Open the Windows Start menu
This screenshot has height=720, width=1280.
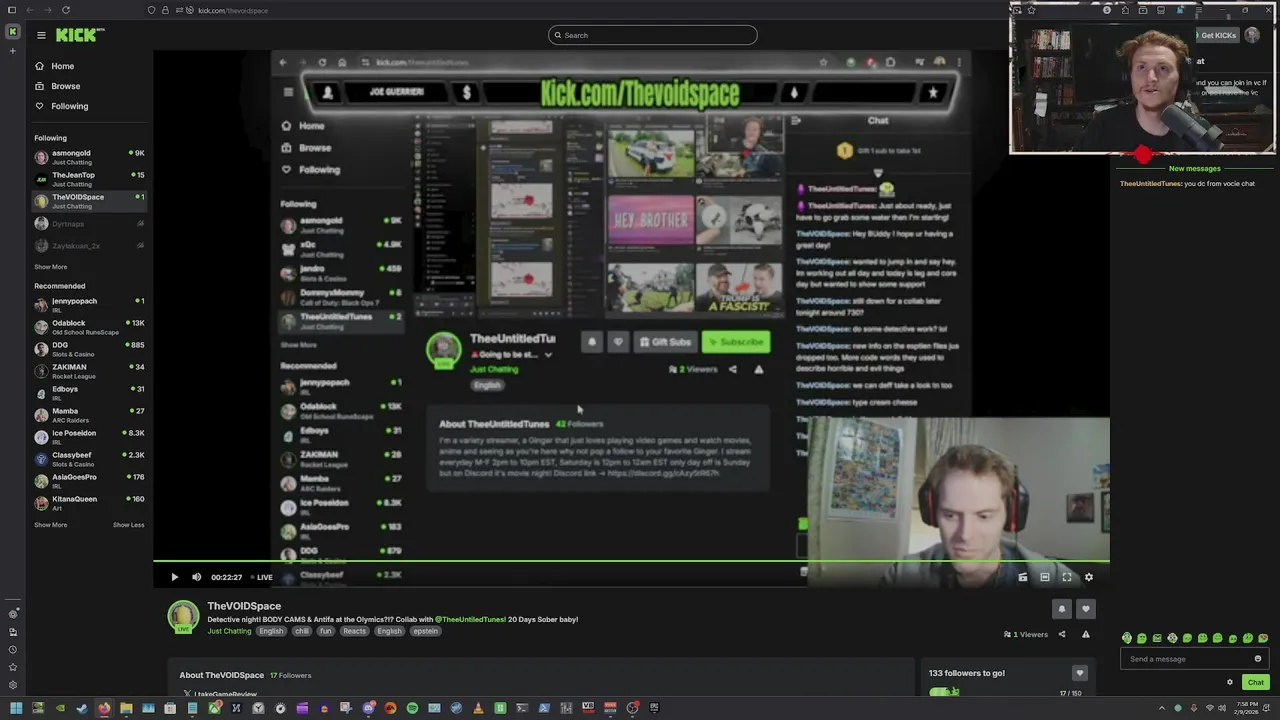click(15, 708)
